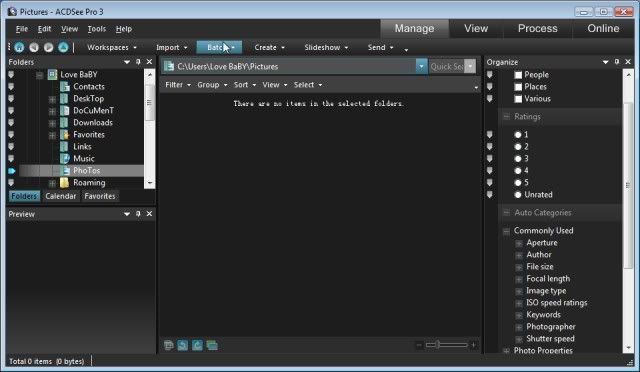Open the Import dropdown

coord(171,47)
